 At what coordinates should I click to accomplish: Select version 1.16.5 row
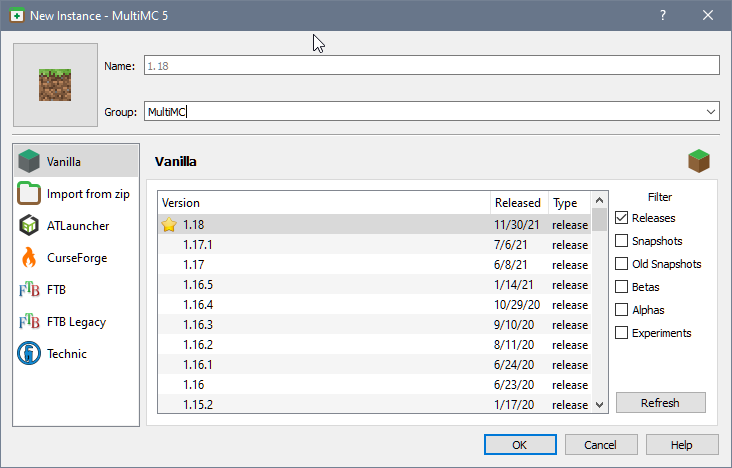[374, 284]
